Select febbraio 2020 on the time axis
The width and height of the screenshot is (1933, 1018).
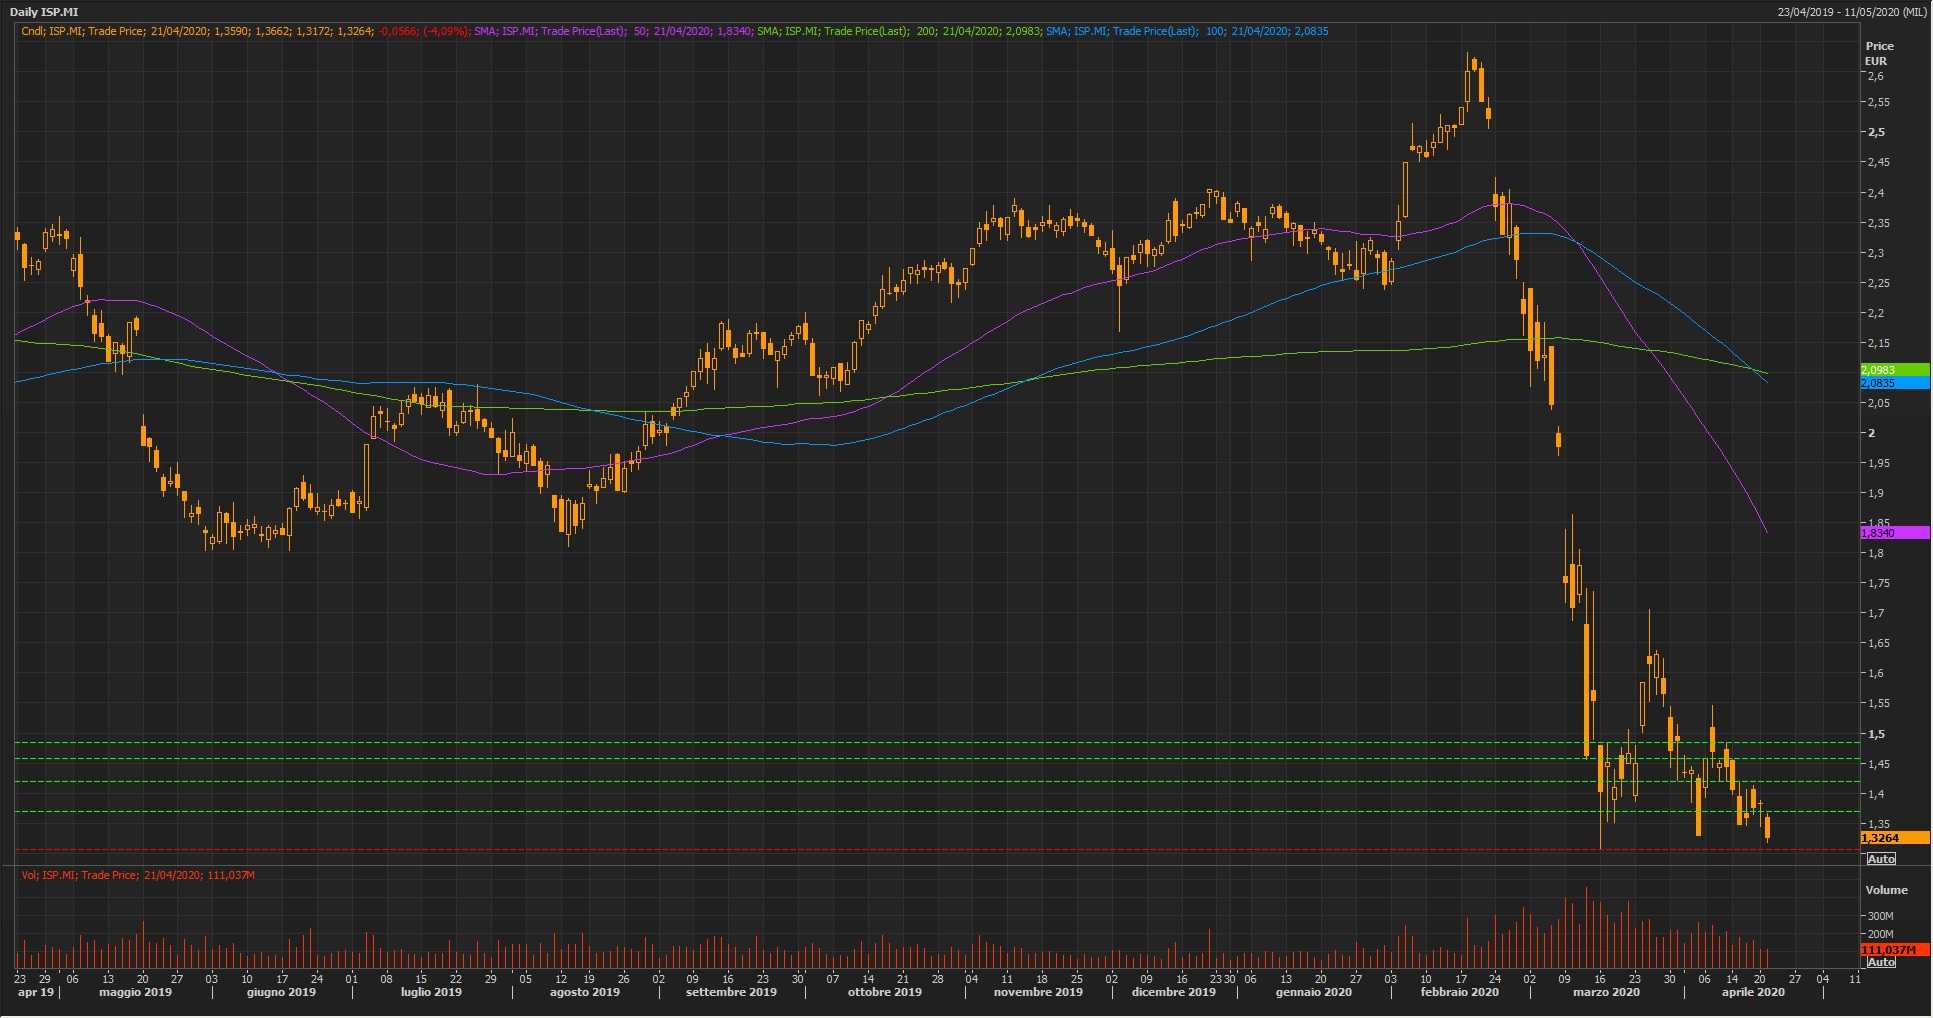tap(1459, 992)
